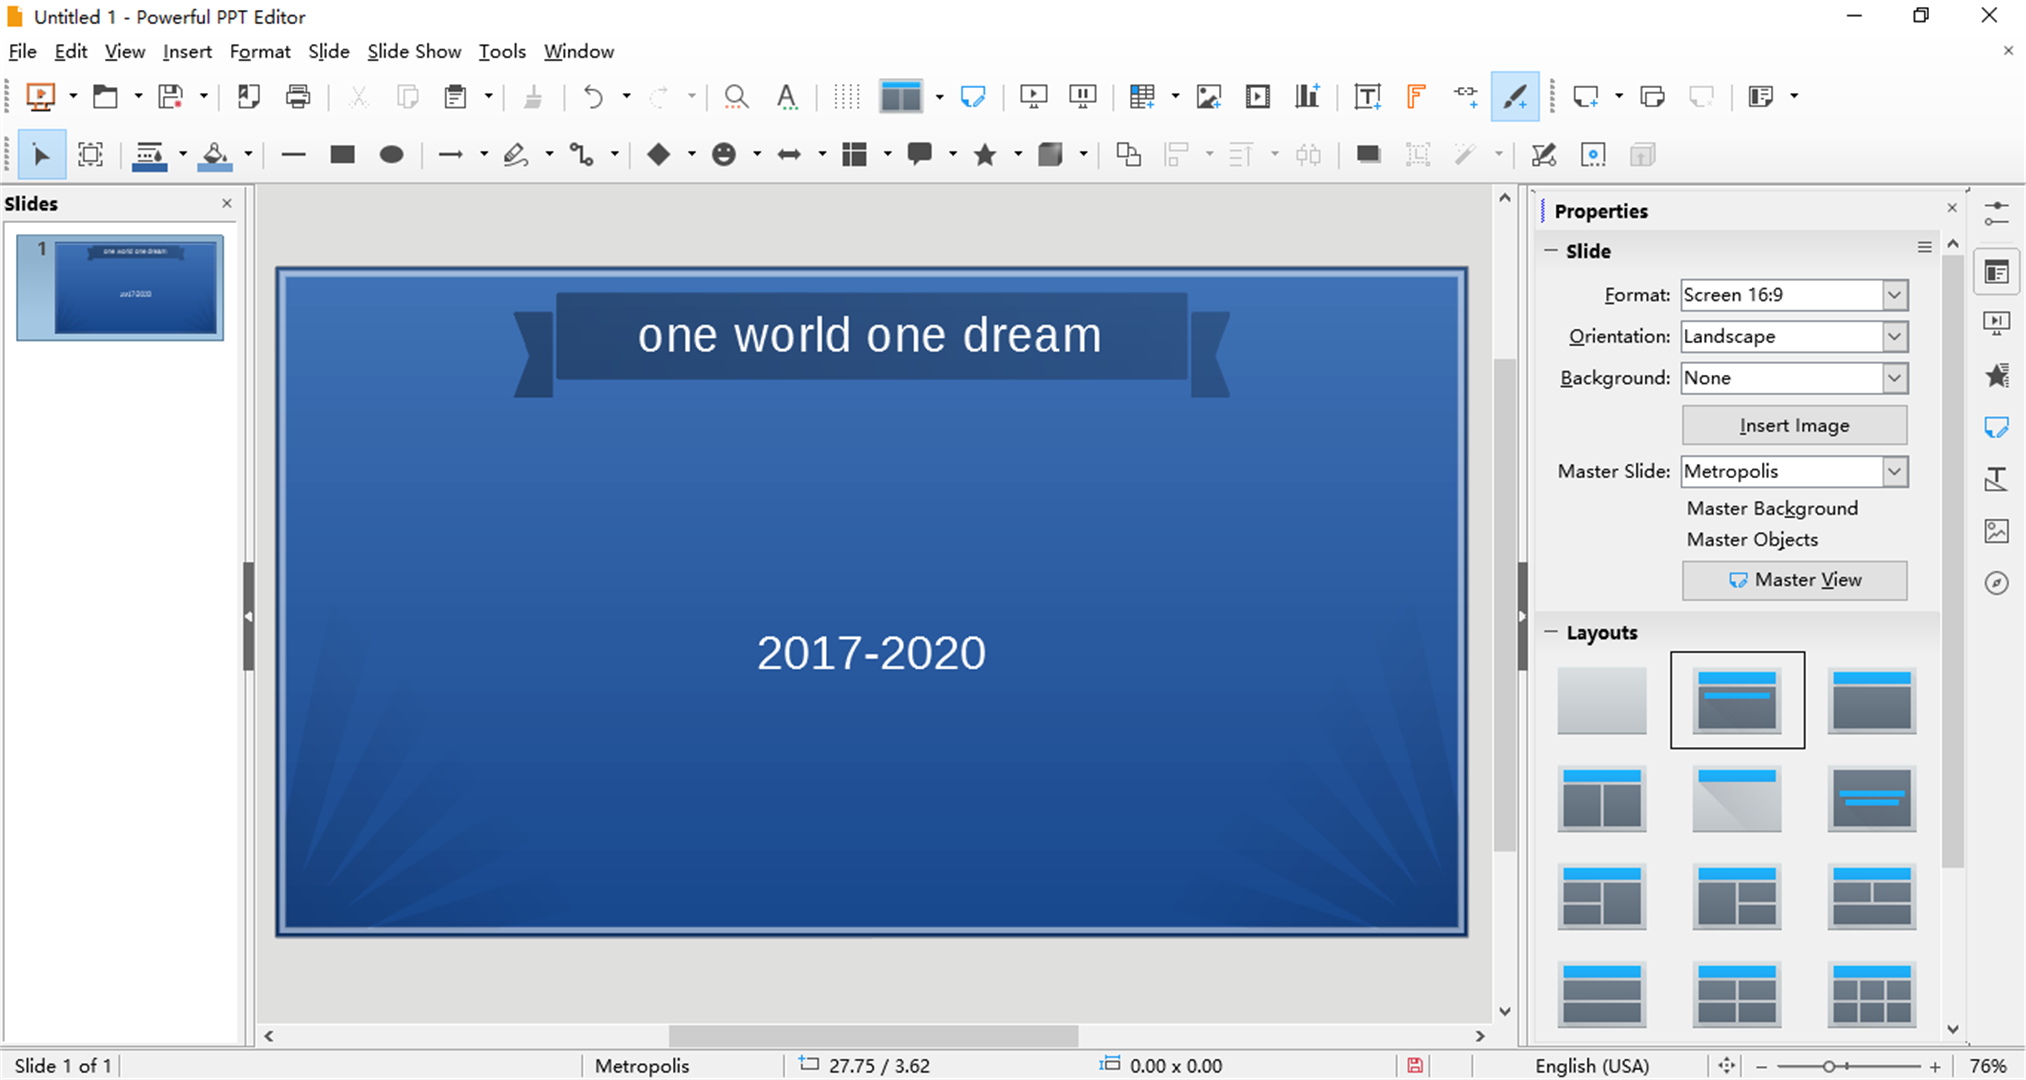This screenshot has height=1080, width=2026.
Task: Toggle Master Background for the slide
Action: [x=1771, y=508]
